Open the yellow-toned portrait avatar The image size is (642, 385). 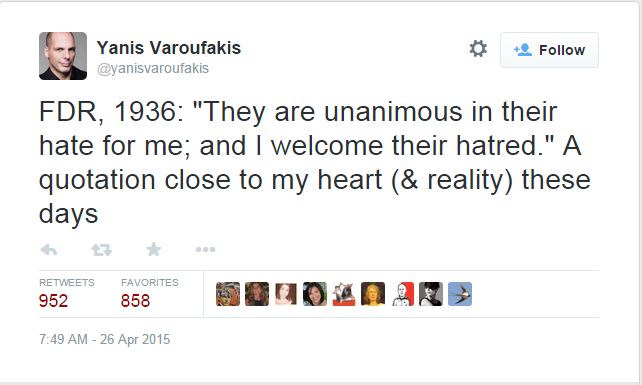pos(373,294)
